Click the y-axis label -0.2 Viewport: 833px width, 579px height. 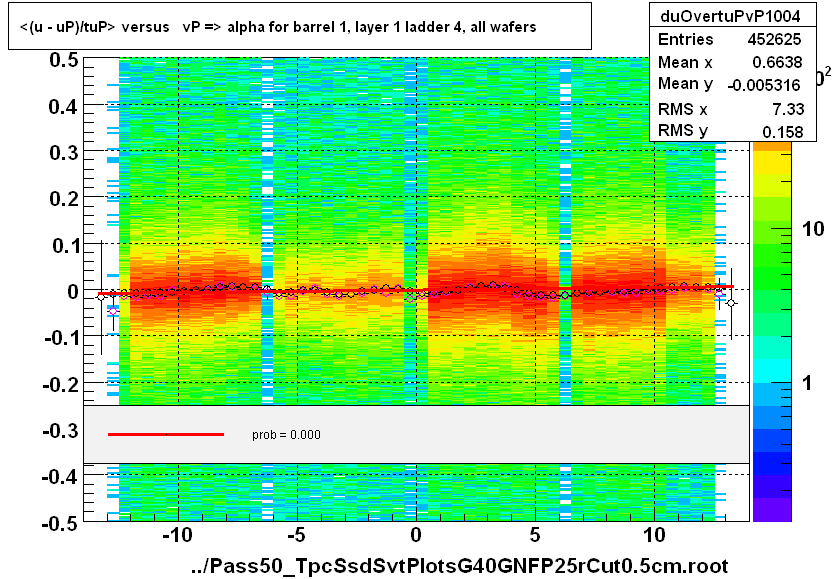click(61, 384)
